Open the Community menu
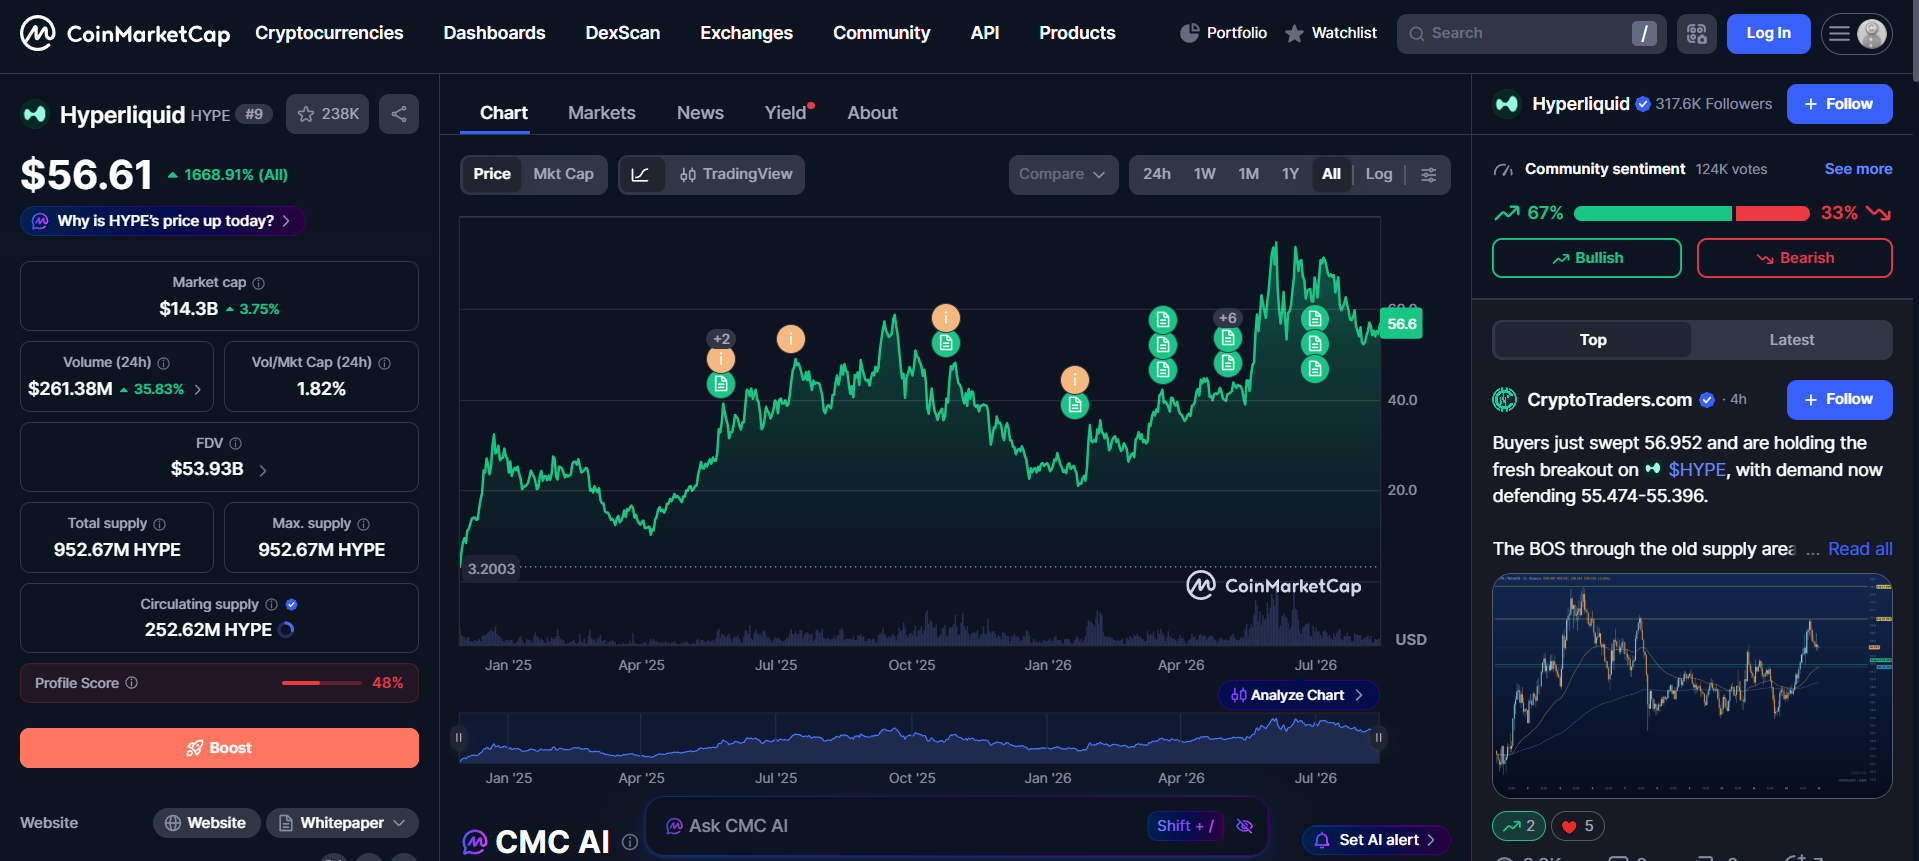 pyautogui.click(x=881, y=33)
